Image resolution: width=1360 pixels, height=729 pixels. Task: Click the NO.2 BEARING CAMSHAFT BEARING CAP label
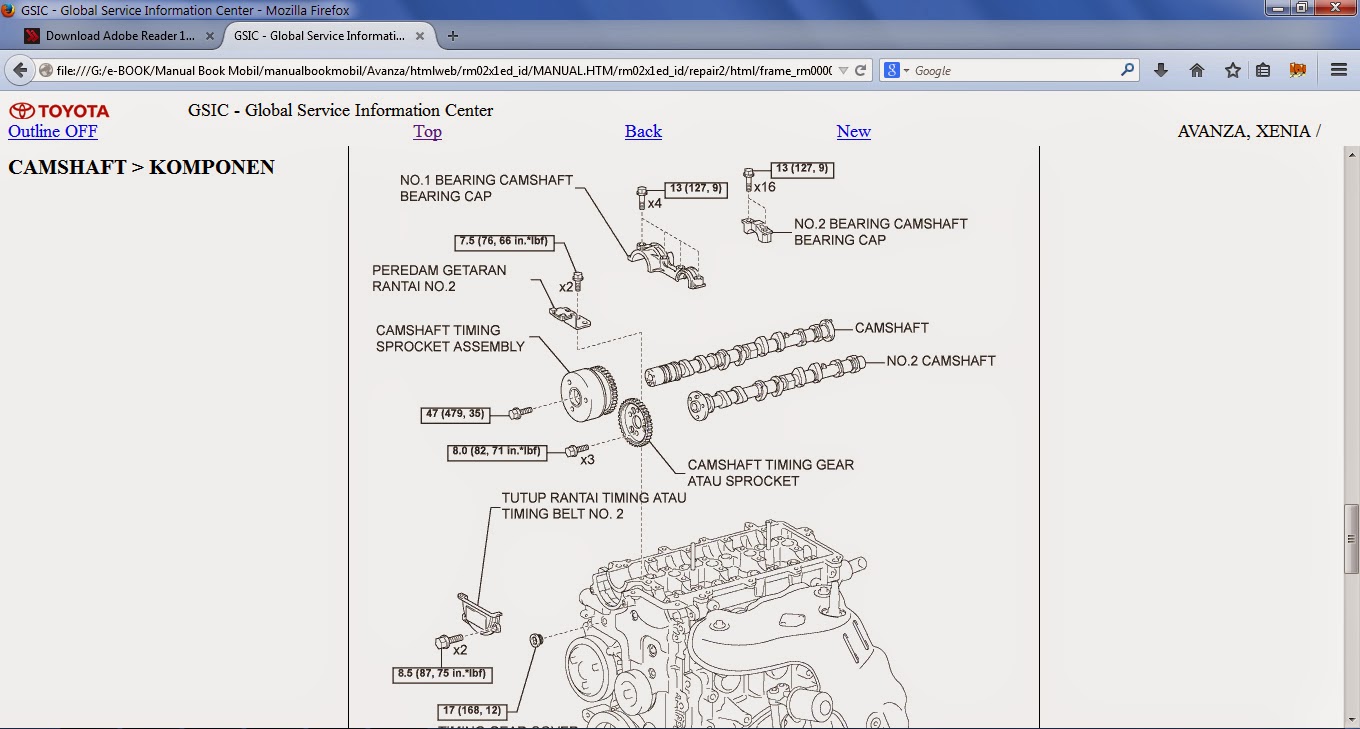[881, 232]
